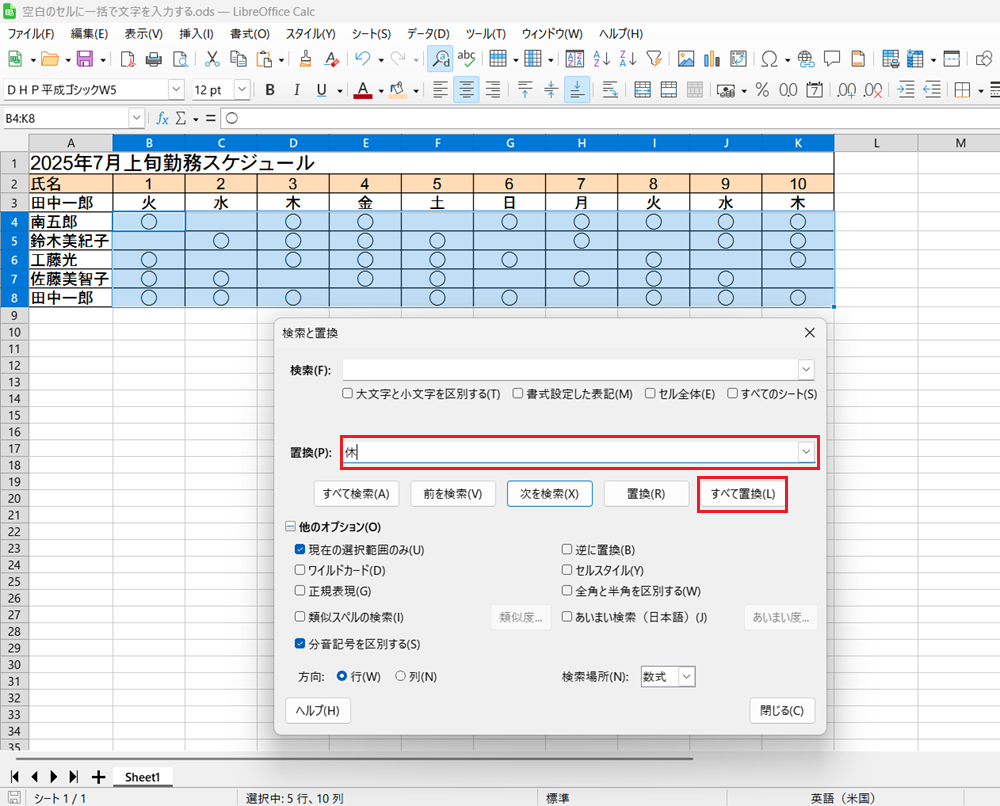Open the font name dropdown
Image resolution: width=1000 pixels, height=806 pixels.
pyautogui.click(x=177, y=90)
